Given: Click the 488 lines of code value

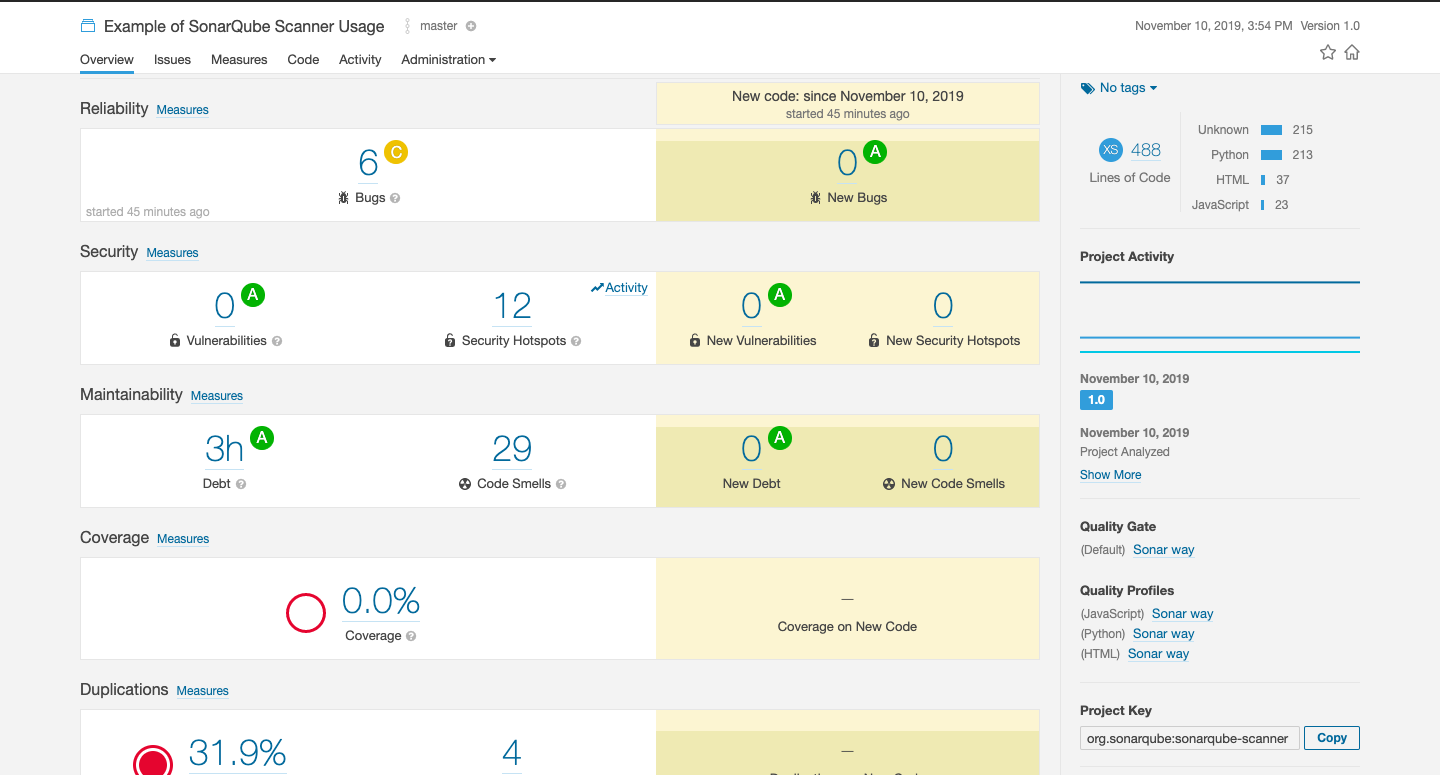Looking at the screenshot, I should [x=1146, y=150].
